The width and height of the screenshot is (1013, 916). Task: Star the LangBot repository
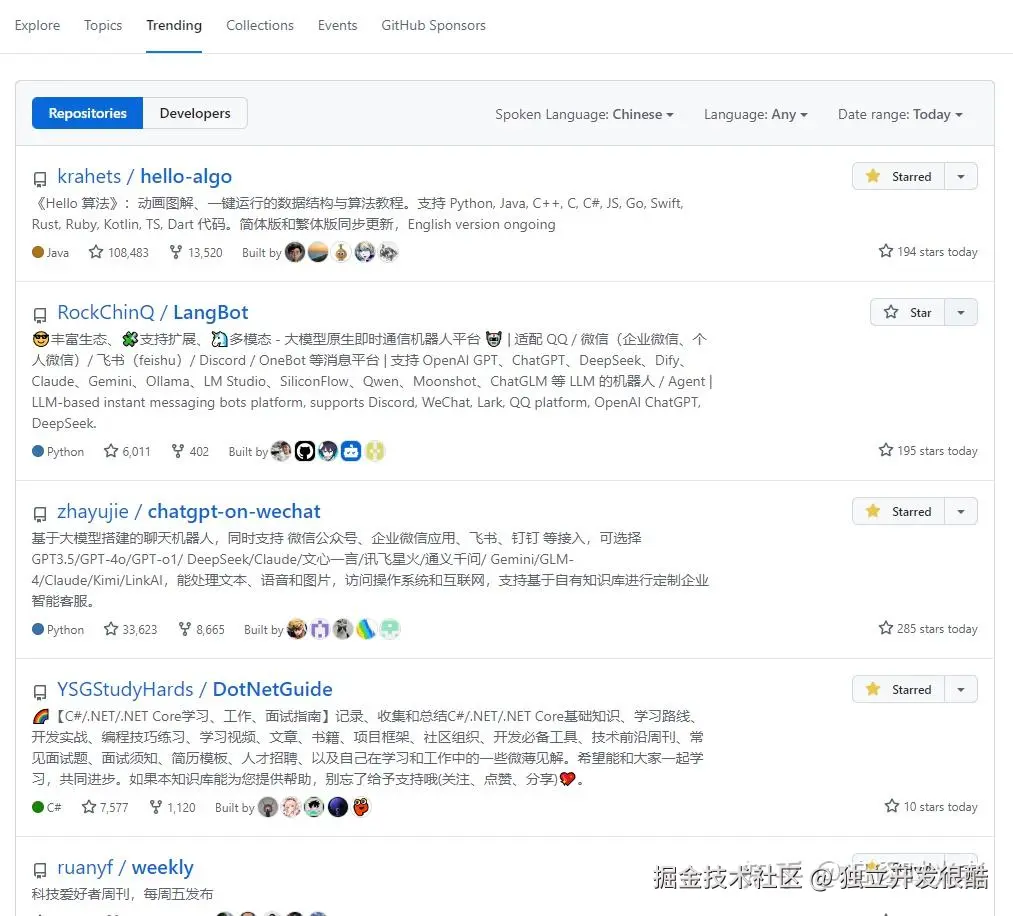(908, 313)
